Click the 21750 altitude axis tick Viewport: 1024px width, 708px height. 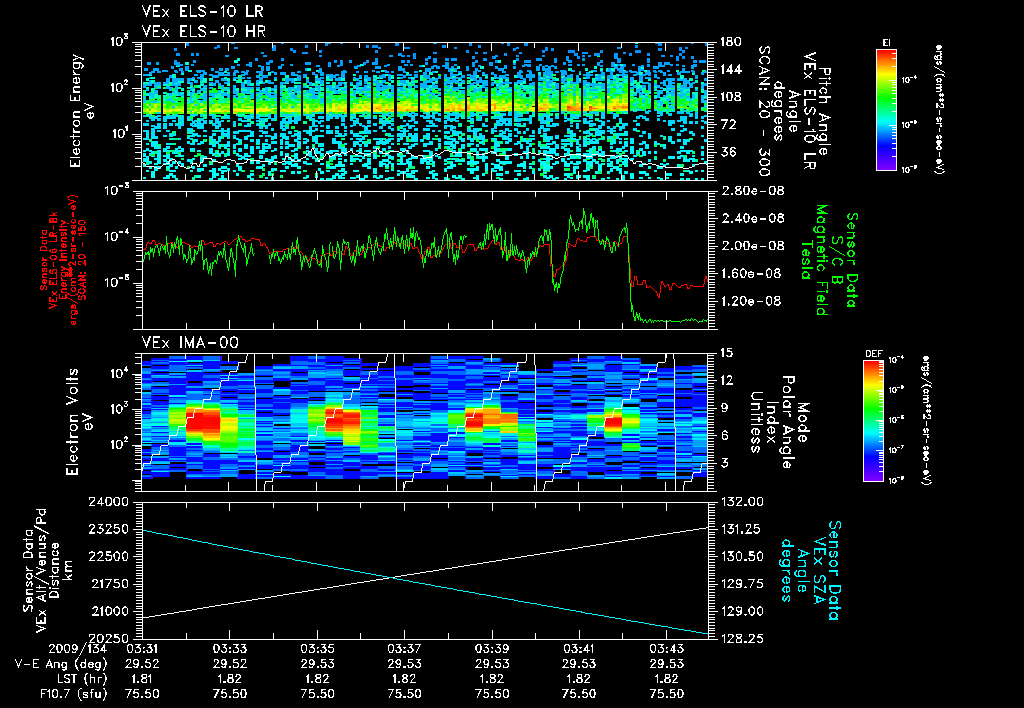coord(108,585)
